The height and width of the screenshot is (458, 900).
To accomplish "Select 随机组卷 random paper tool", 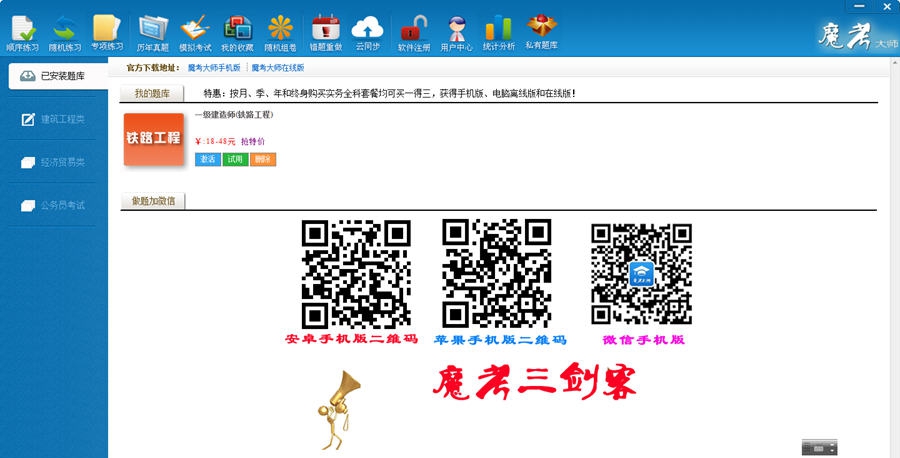I will (281, 33).
